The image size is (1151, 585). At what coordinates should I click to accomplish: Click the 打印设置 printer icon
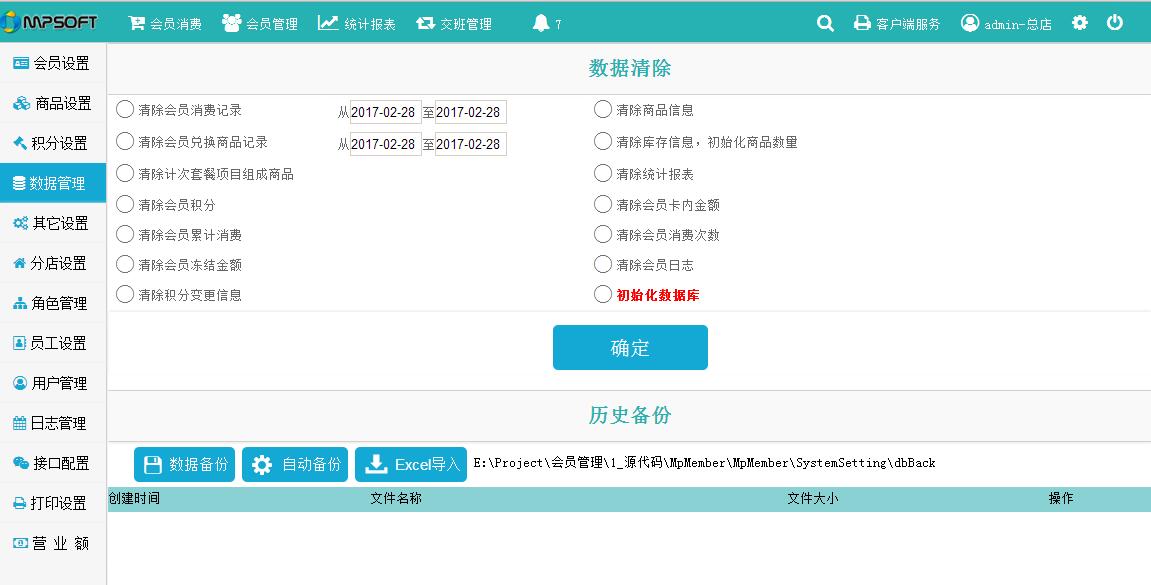pyautogui.click(x=20, y=503)
